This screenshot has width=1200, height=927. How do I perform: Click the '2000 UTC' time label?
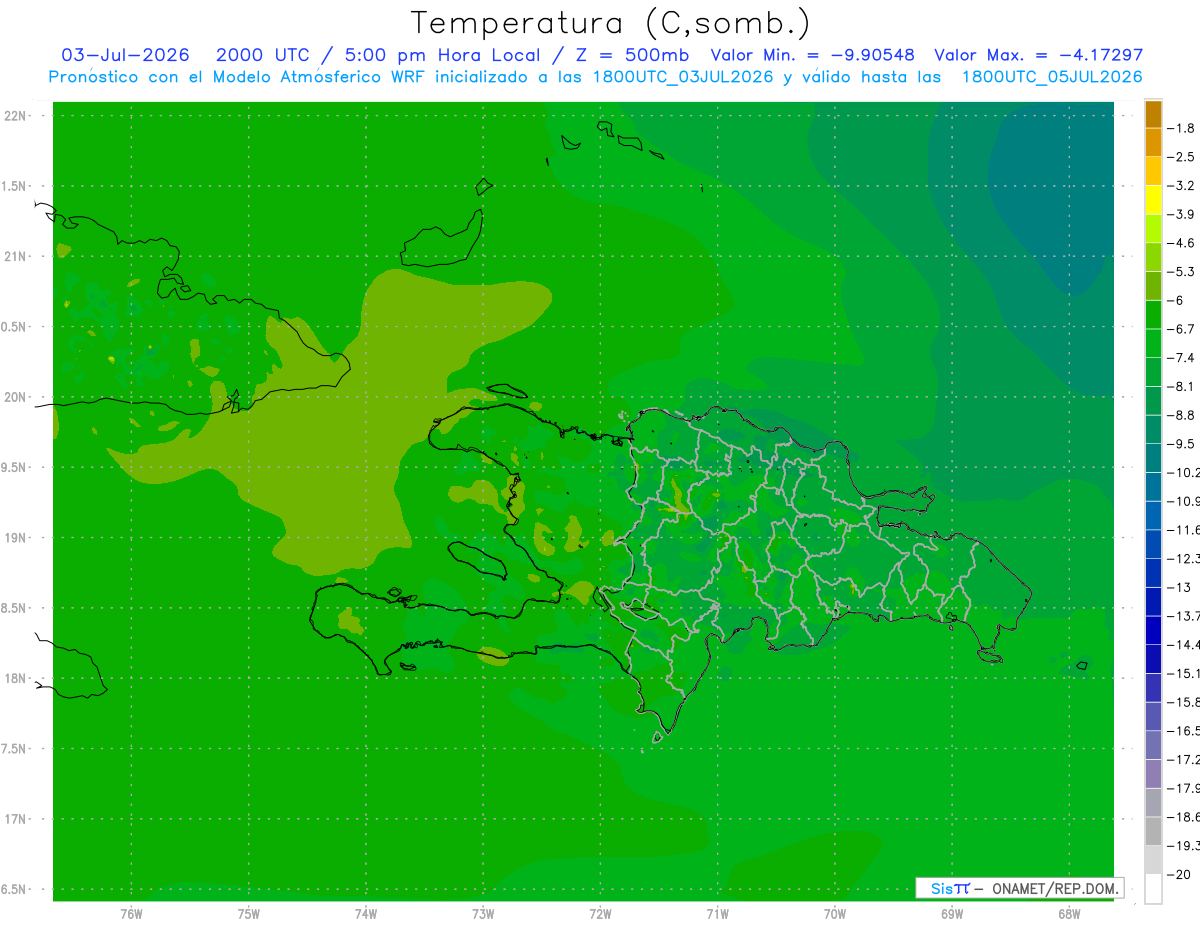coord(263,55)
